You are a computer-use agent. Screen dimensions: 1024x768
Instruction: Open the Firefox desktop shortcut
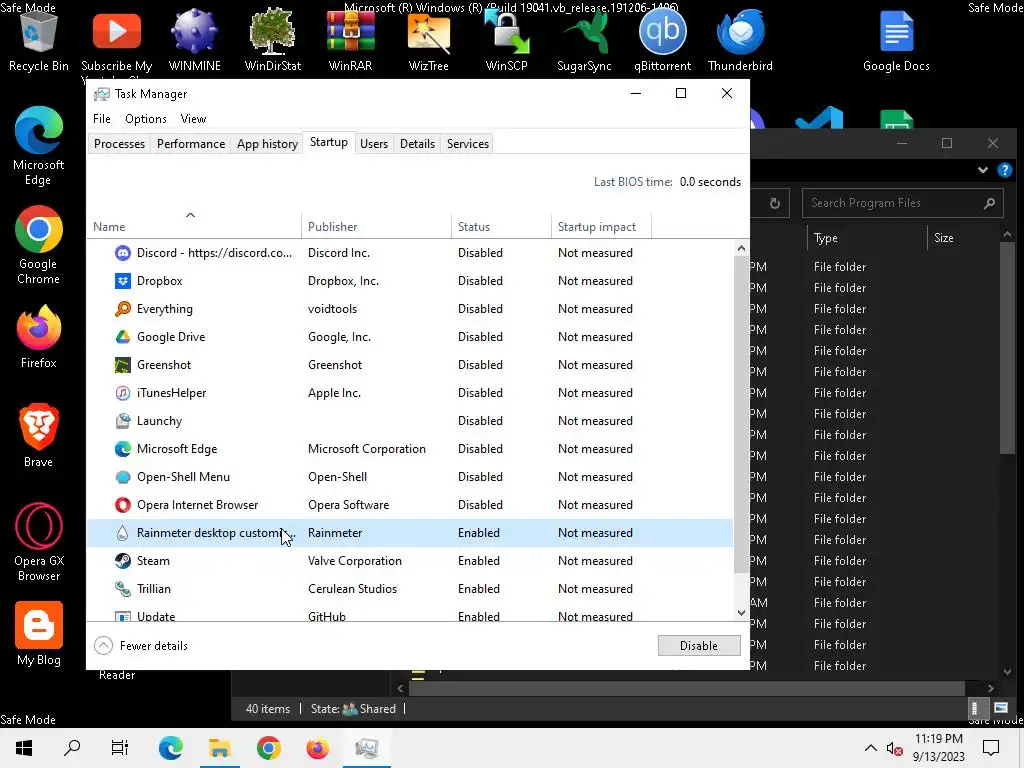[x=39, y=337]
